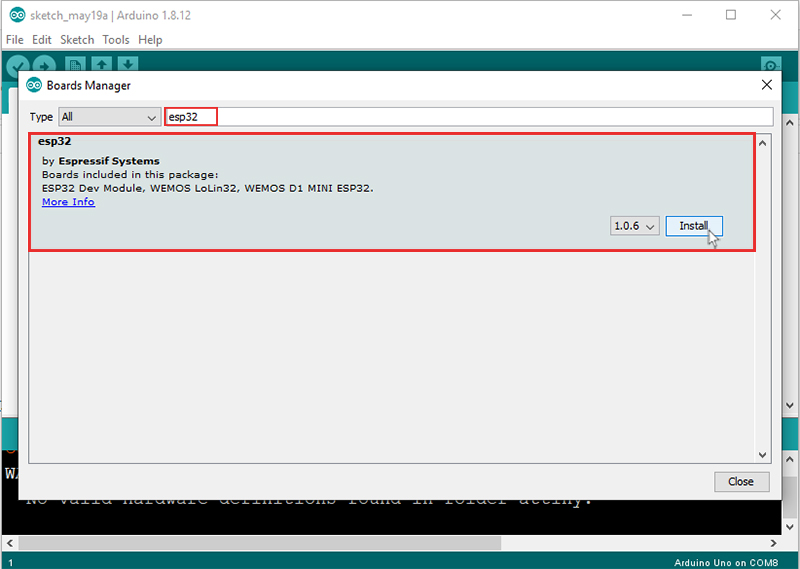This screenshot has height=569, width=800.
Task: Open the 1.0.6 version dropdown
Action: point(634,226)
